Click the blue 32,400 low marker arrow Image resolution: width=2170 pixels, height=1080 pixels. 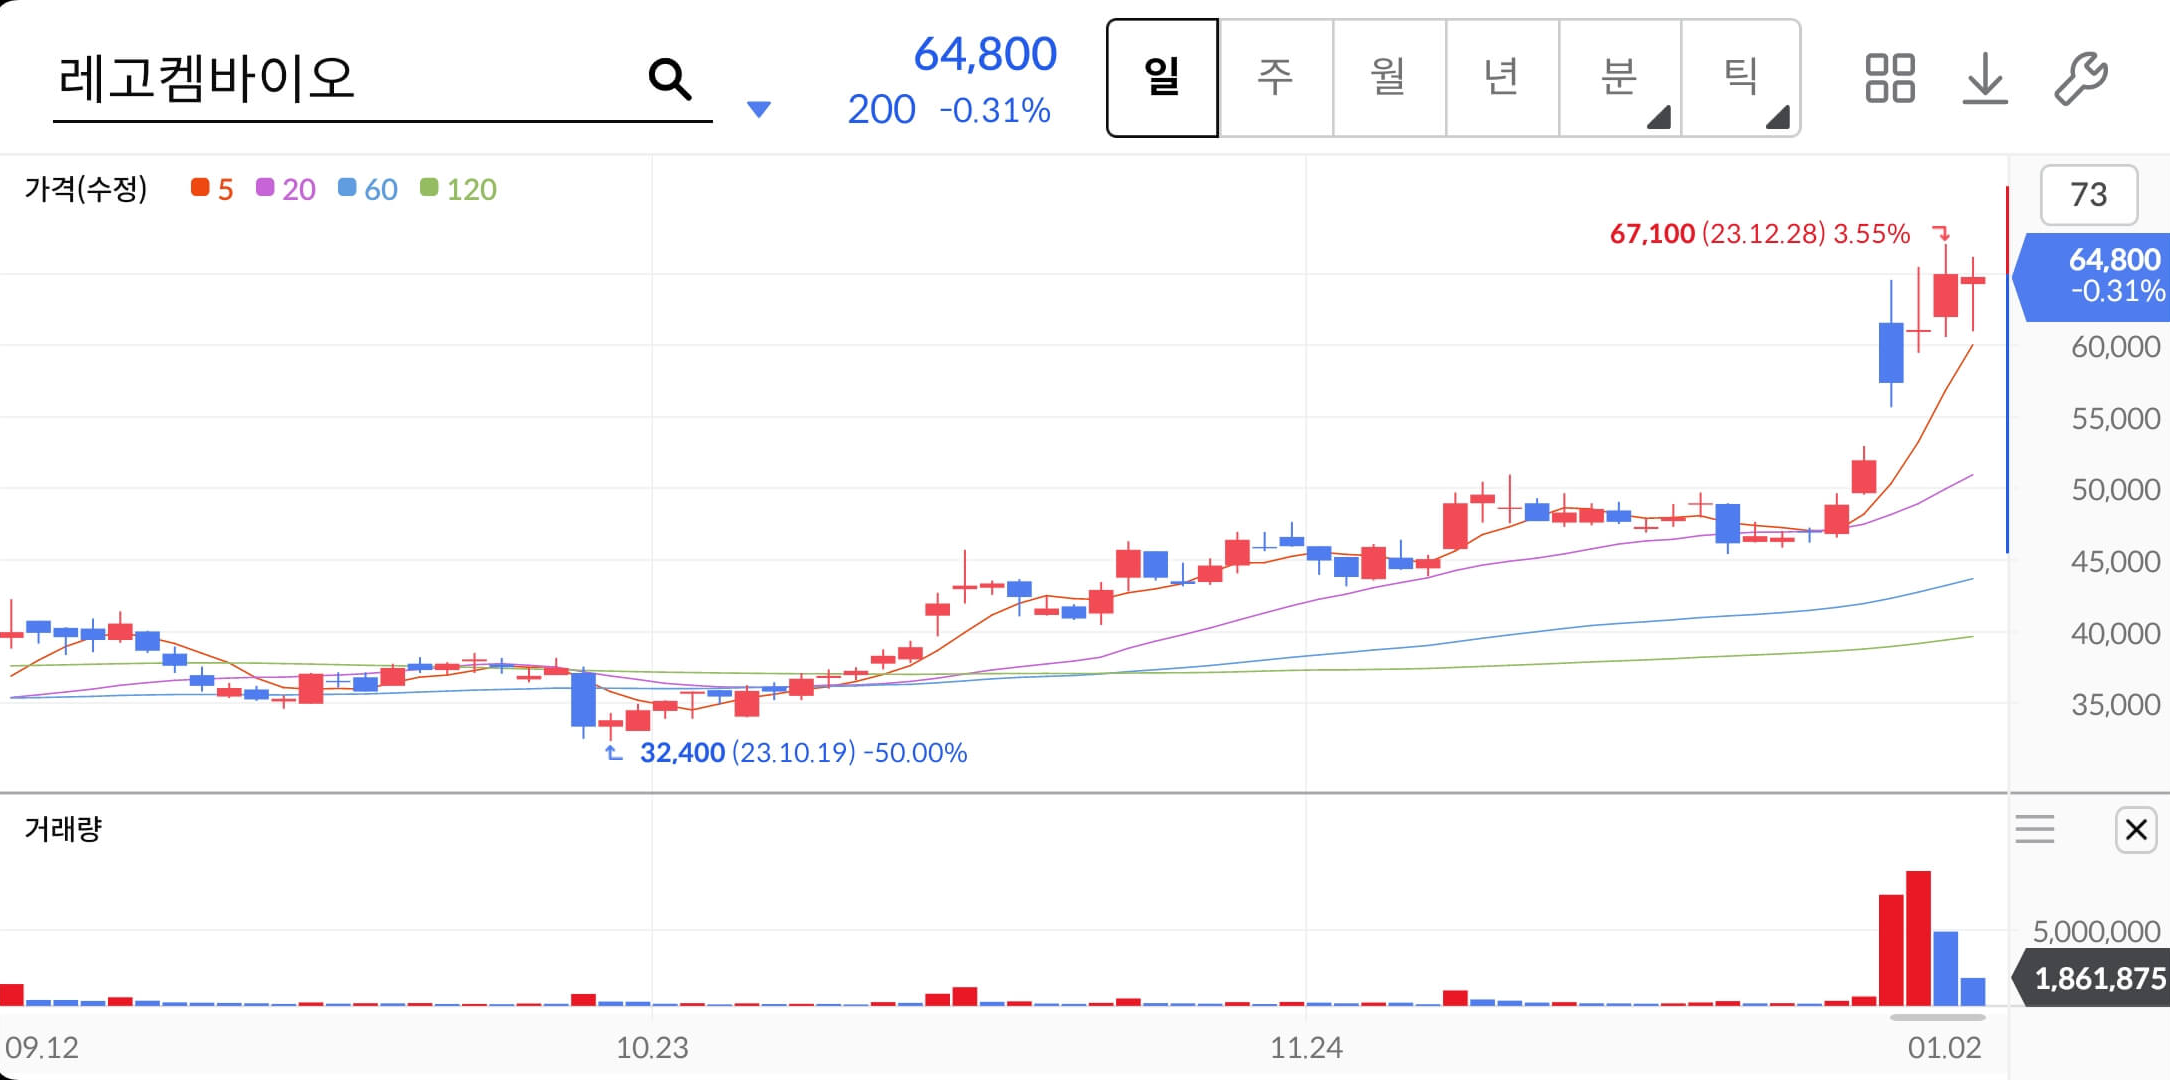coord(614,752)
